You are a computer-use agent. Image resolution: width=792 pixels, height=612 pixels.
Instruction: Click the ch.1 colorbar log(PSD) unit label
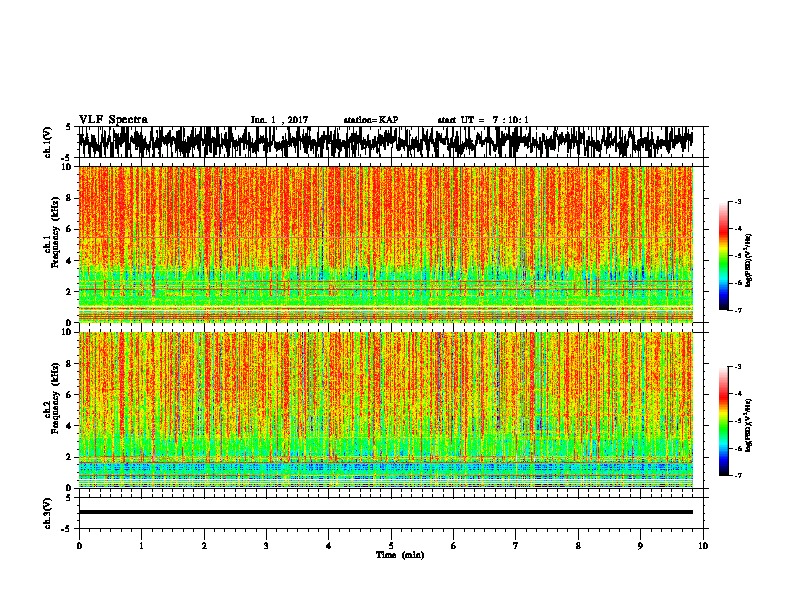[x=749, y=261]
